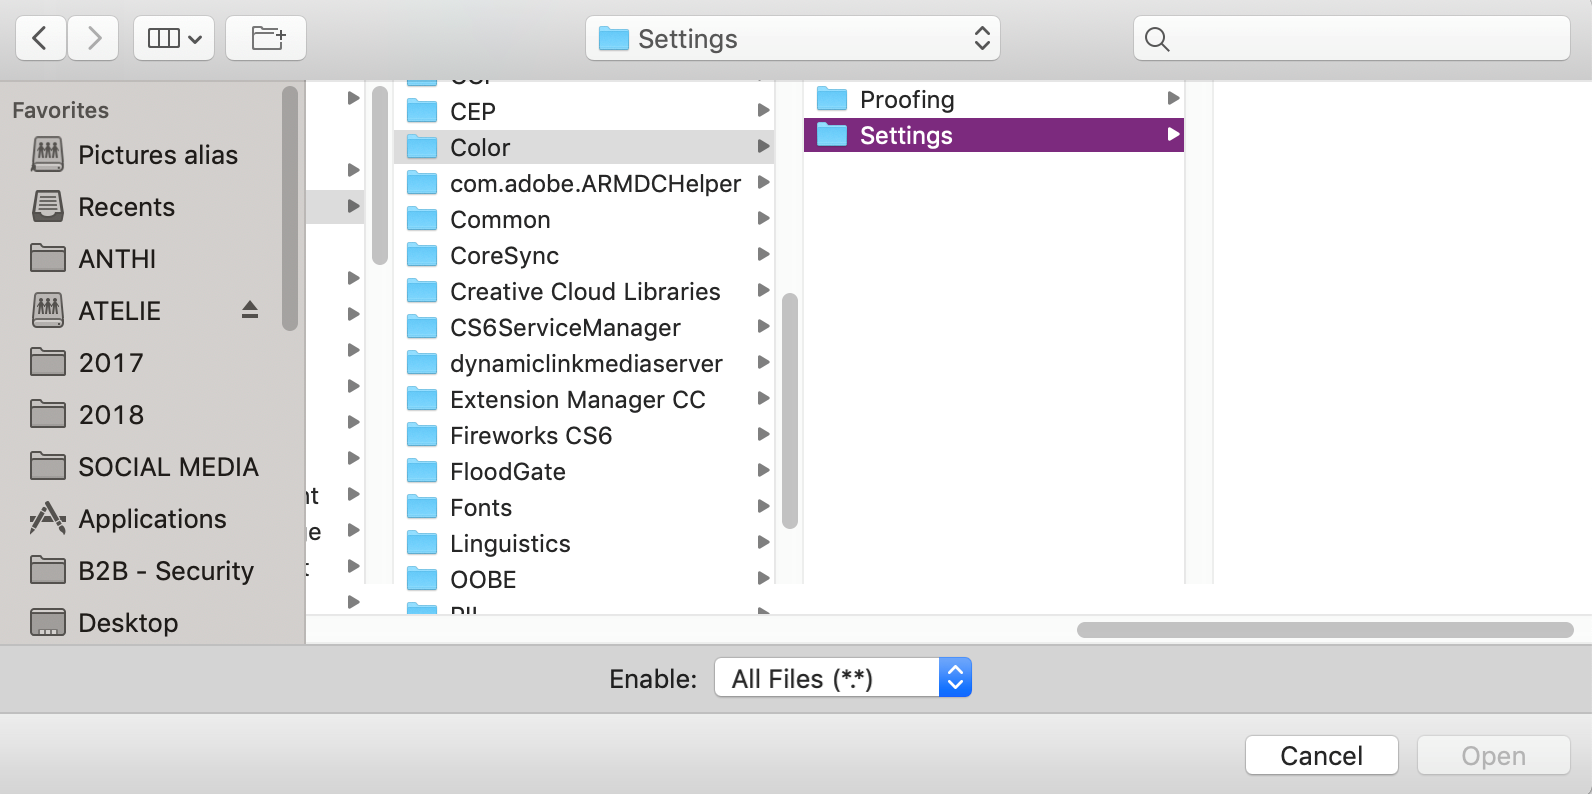
Task: Click the Open button
Action: point(1493,755)
